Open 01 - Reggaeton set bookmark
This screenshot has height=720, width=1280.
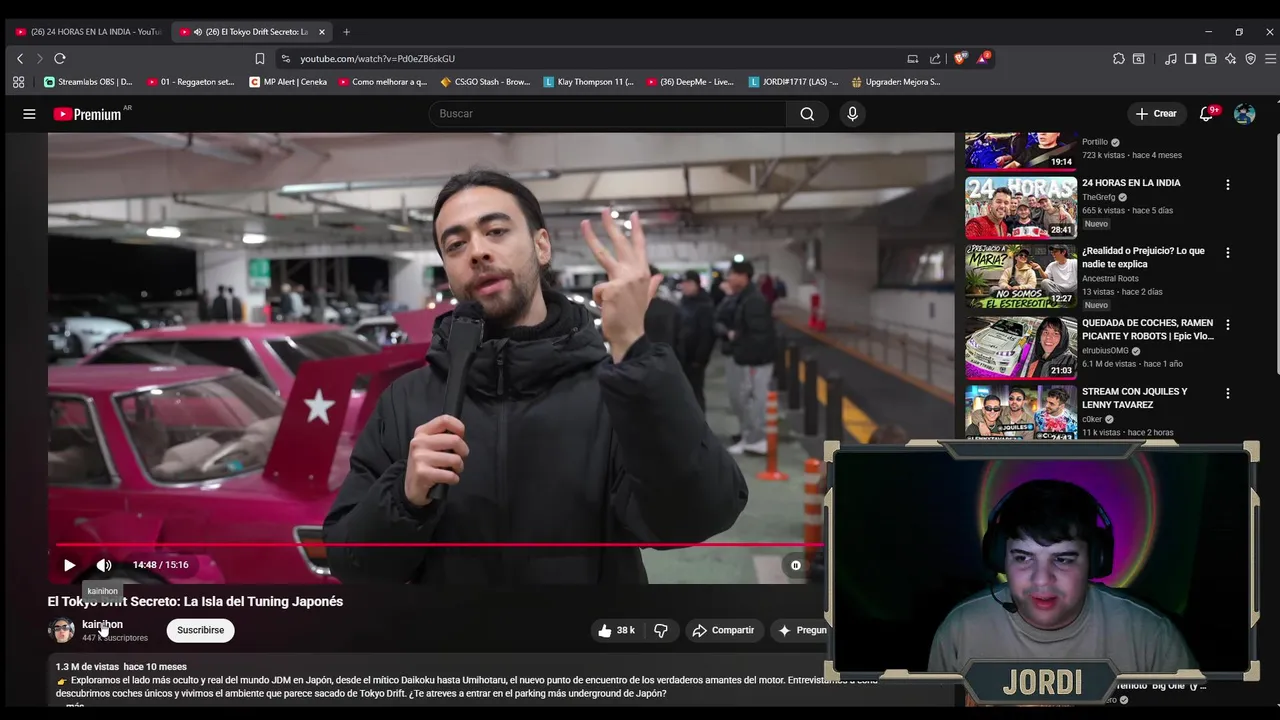tap(190, 82)
